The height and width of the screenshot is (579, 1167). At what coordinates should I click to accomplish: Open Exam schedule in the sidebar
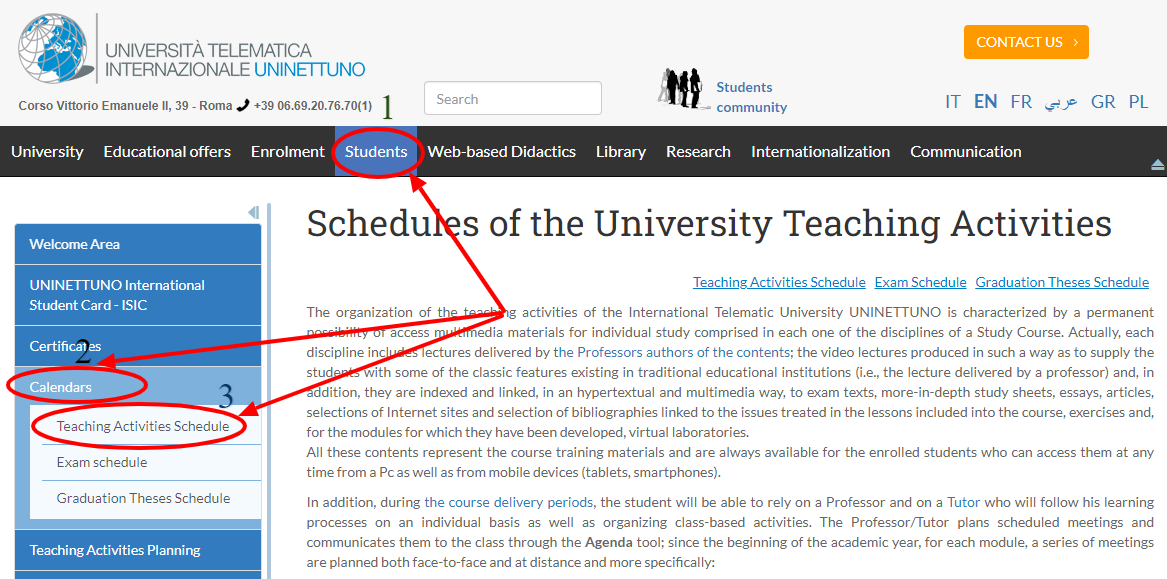pos(102,462)
